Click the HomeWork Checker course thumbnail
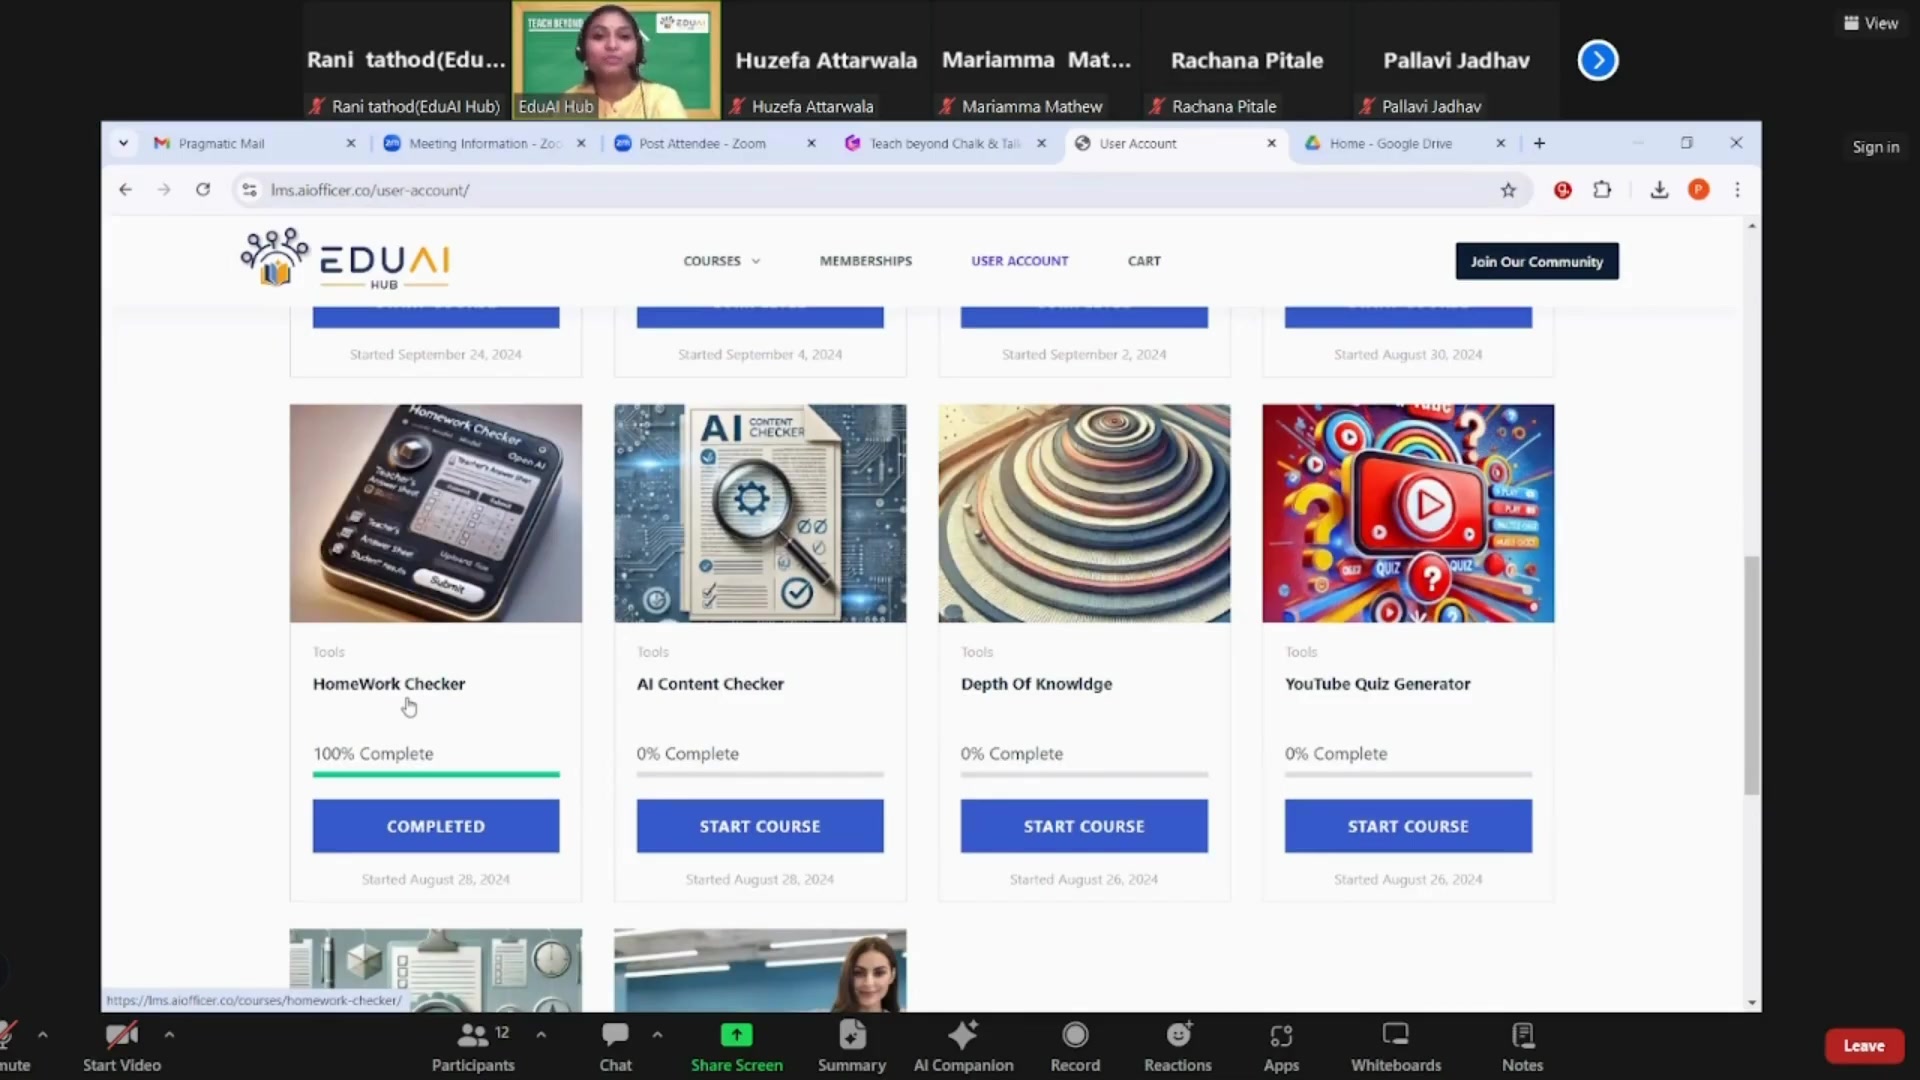 point(436,513)
